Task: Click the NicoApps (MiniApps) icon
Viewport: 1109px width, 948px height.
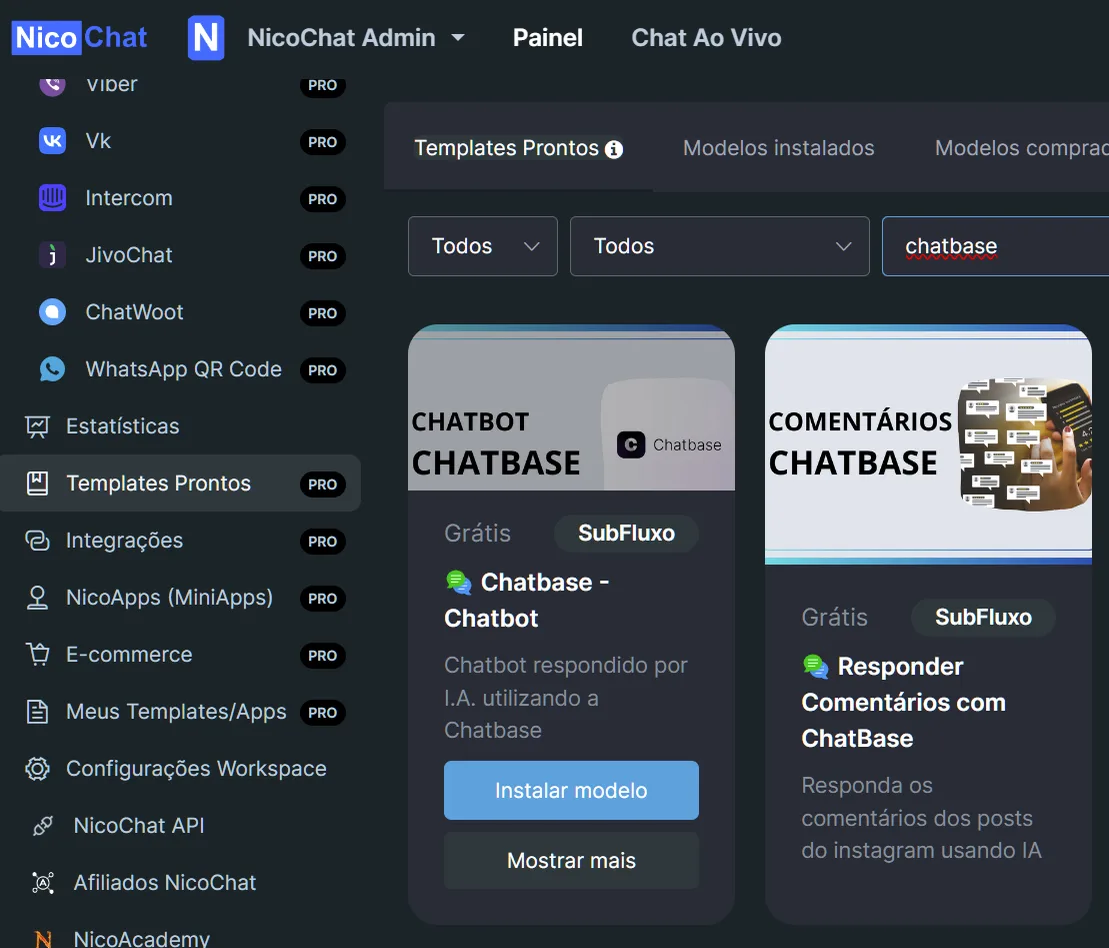Action: (37, 598)
